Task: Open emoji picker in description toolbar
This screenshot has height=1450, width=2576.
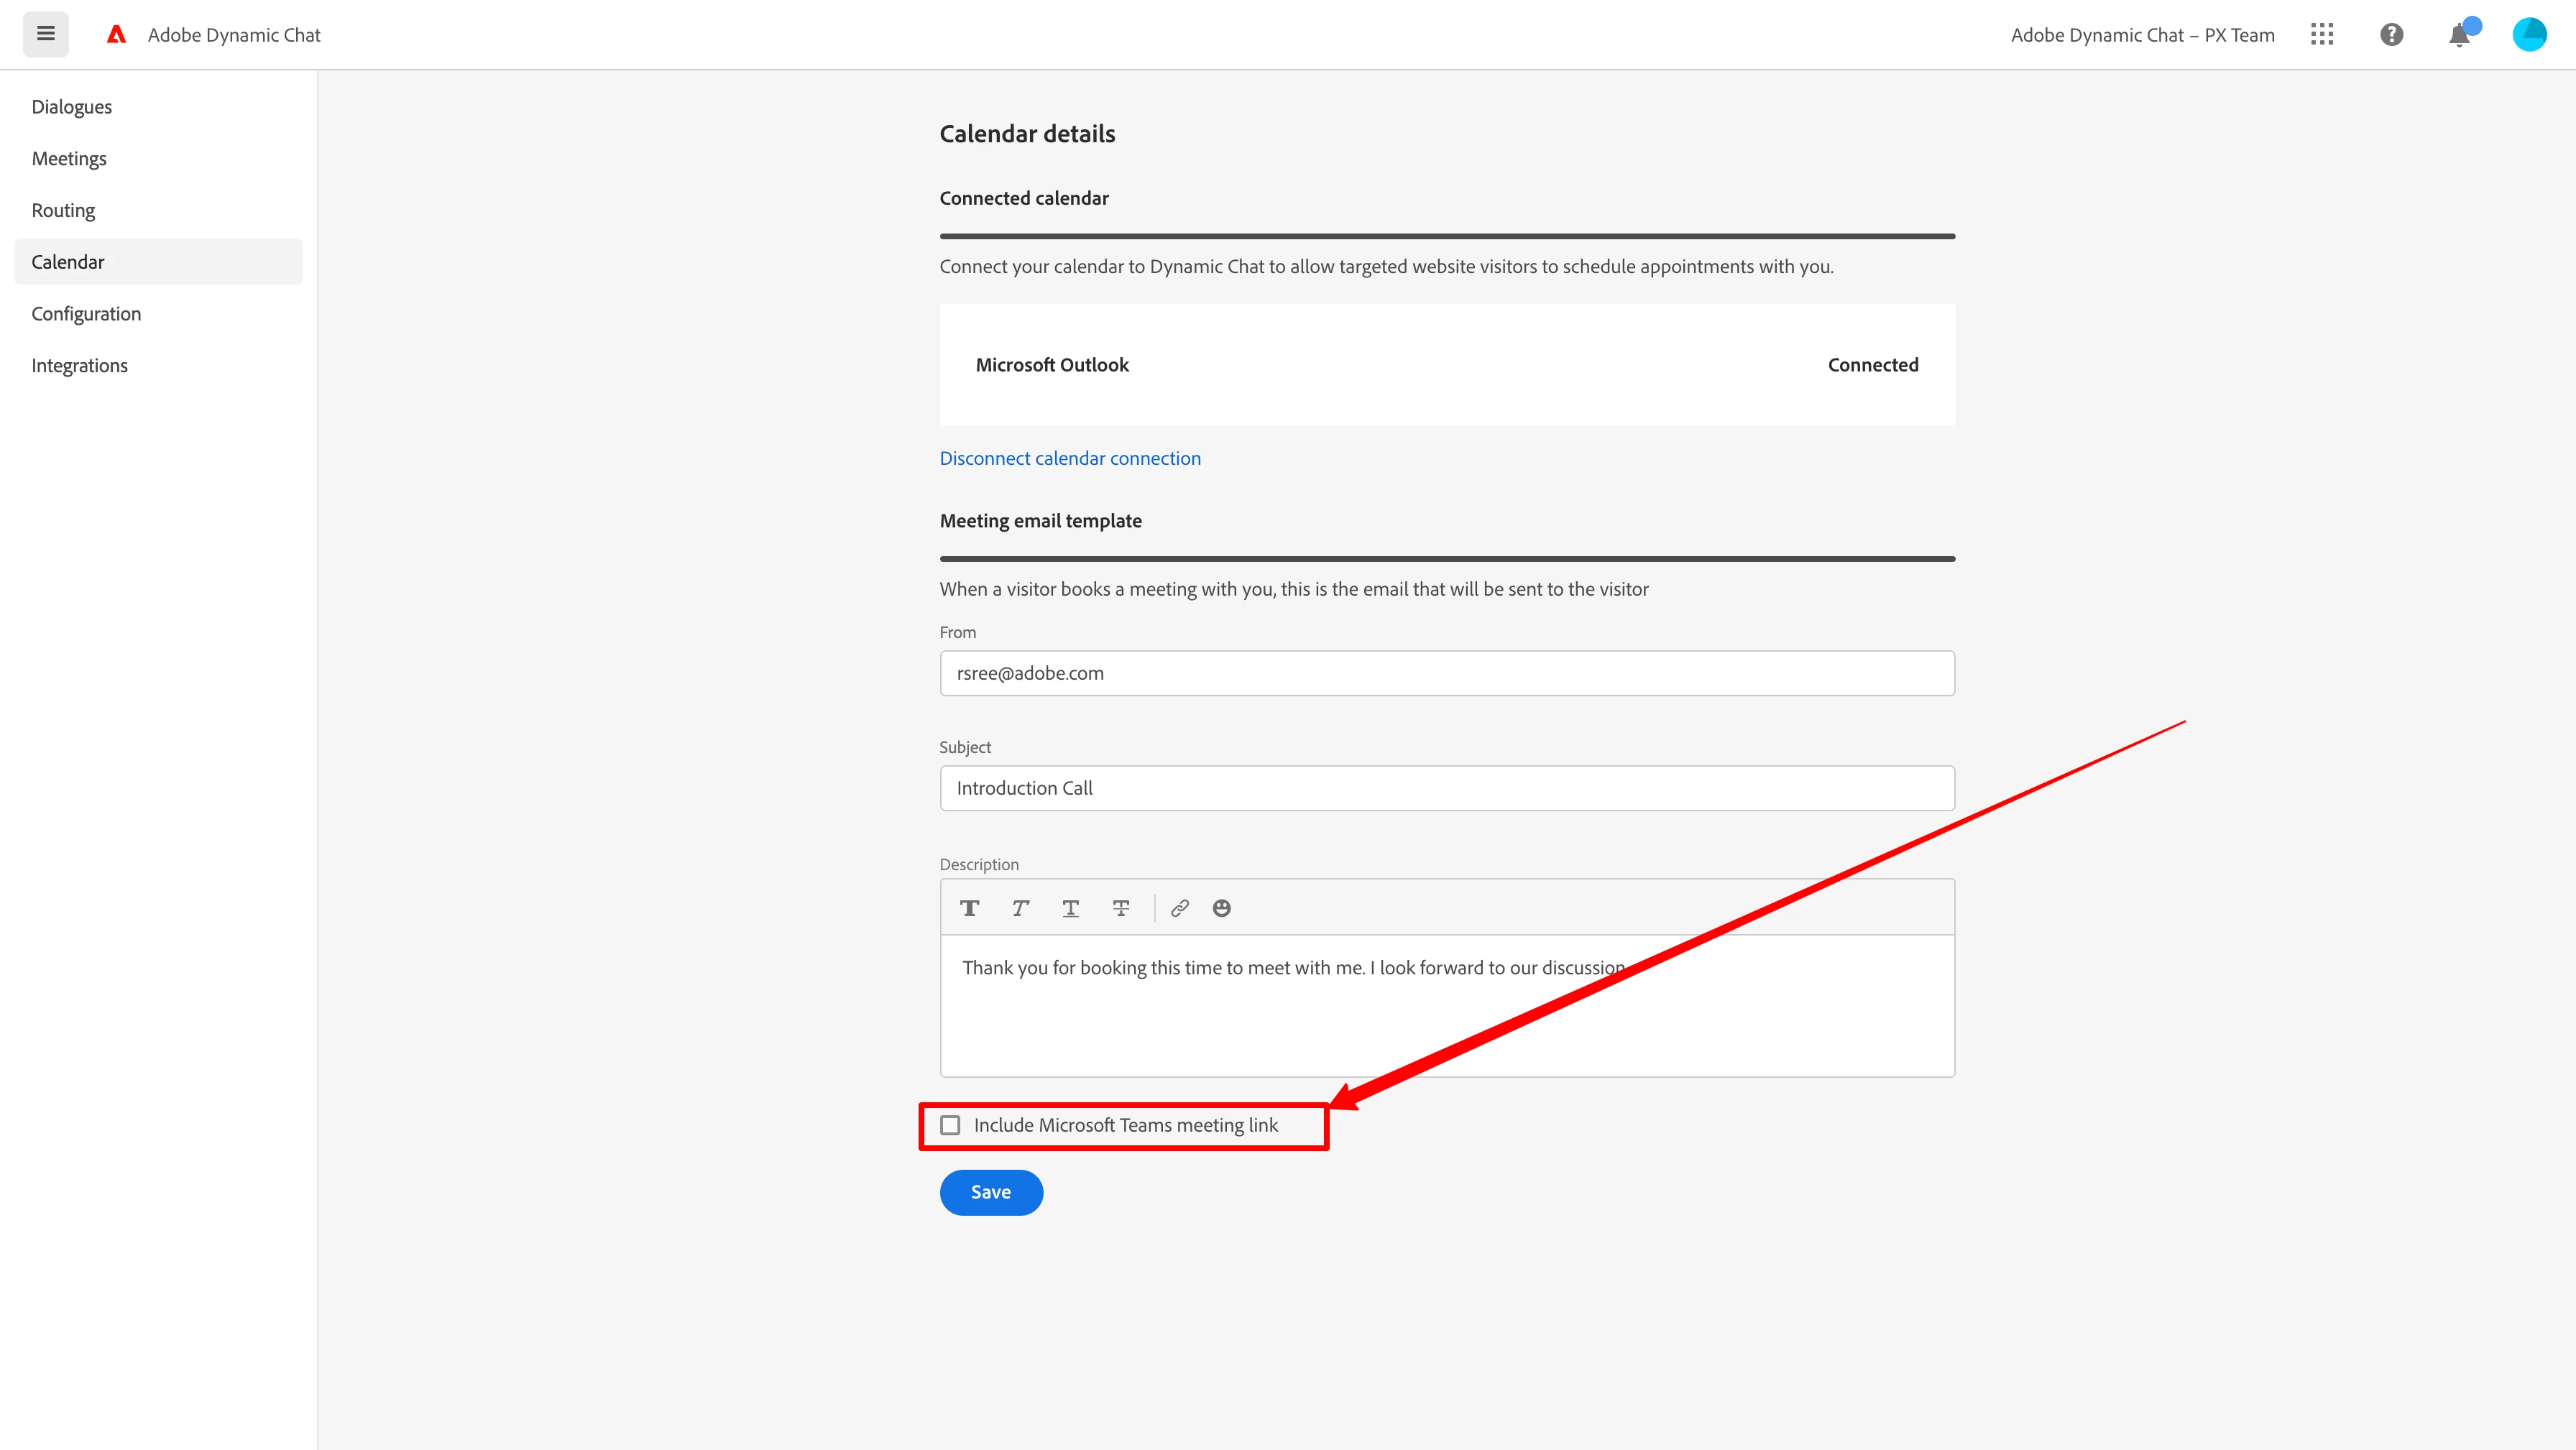Action: (x=1221, y=908)
